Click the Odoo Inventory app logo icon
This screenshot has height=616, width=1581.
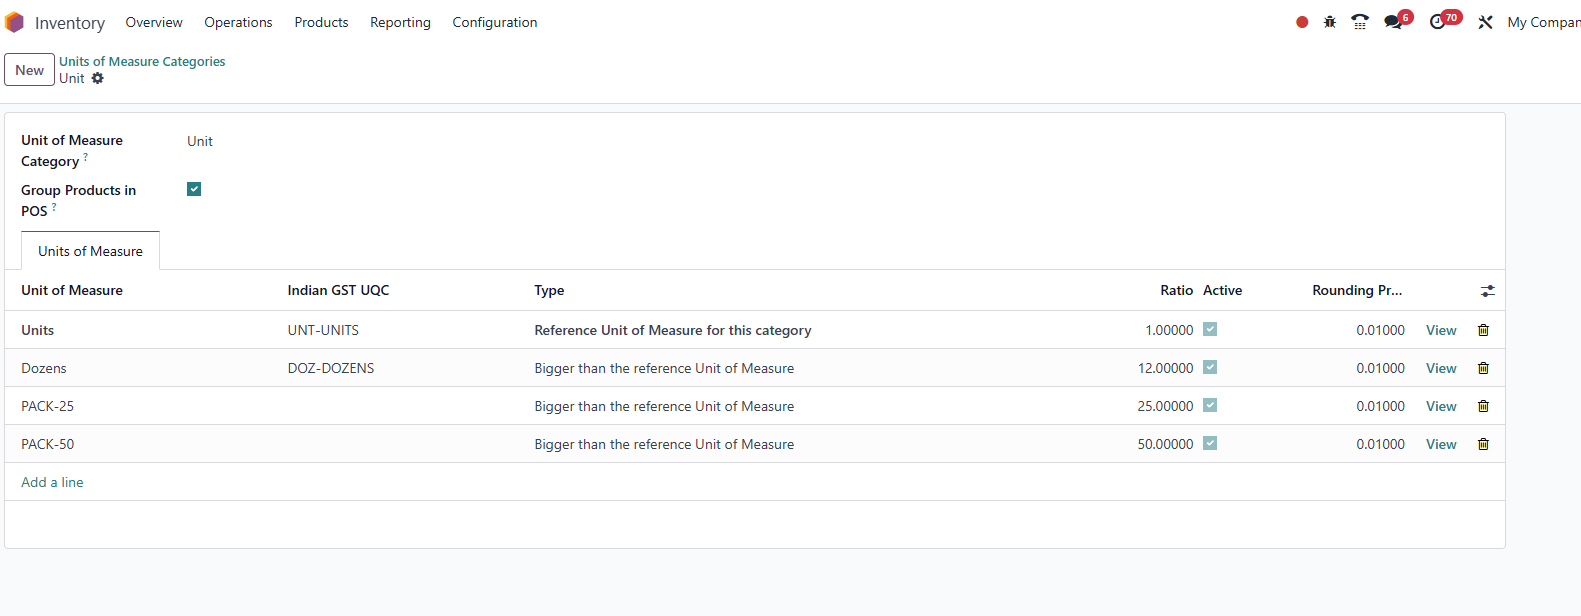[14, 22]
